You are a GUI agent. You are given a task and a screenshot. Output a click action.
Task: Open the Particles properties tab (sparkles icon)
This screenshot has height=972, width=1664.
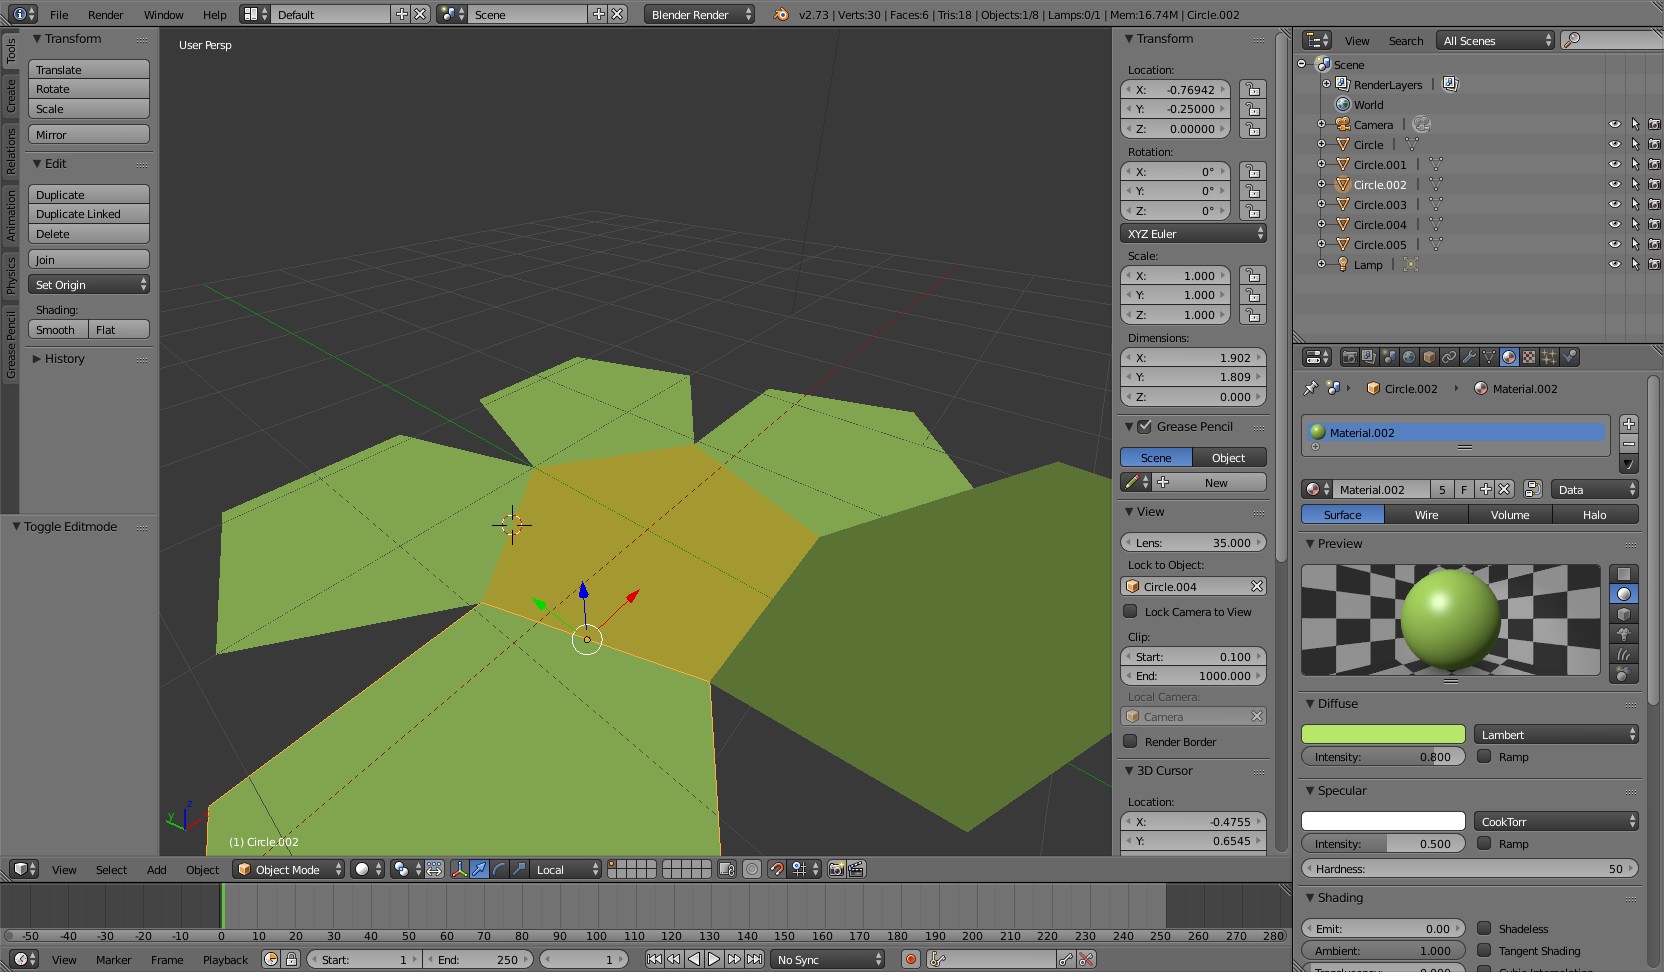tap(1549, 357)
